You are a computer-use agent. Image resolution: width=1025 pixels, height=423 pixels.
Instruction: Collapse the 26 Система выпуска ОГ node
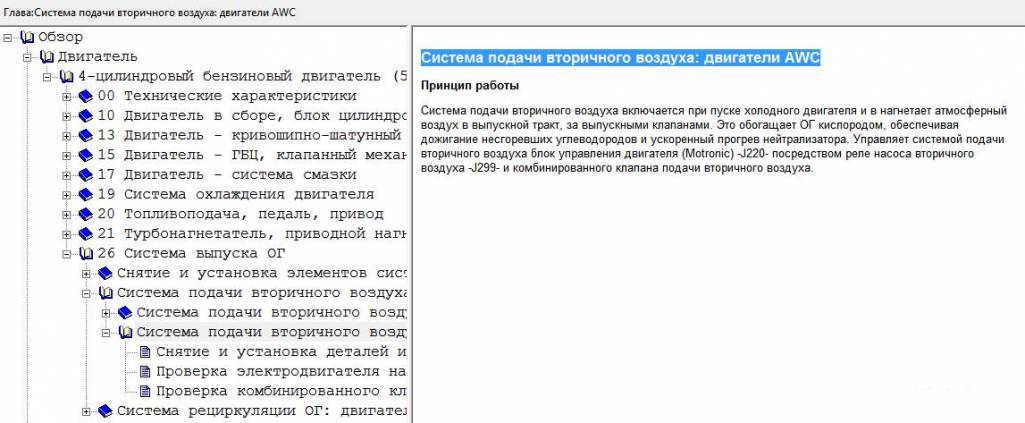point(67,253)
